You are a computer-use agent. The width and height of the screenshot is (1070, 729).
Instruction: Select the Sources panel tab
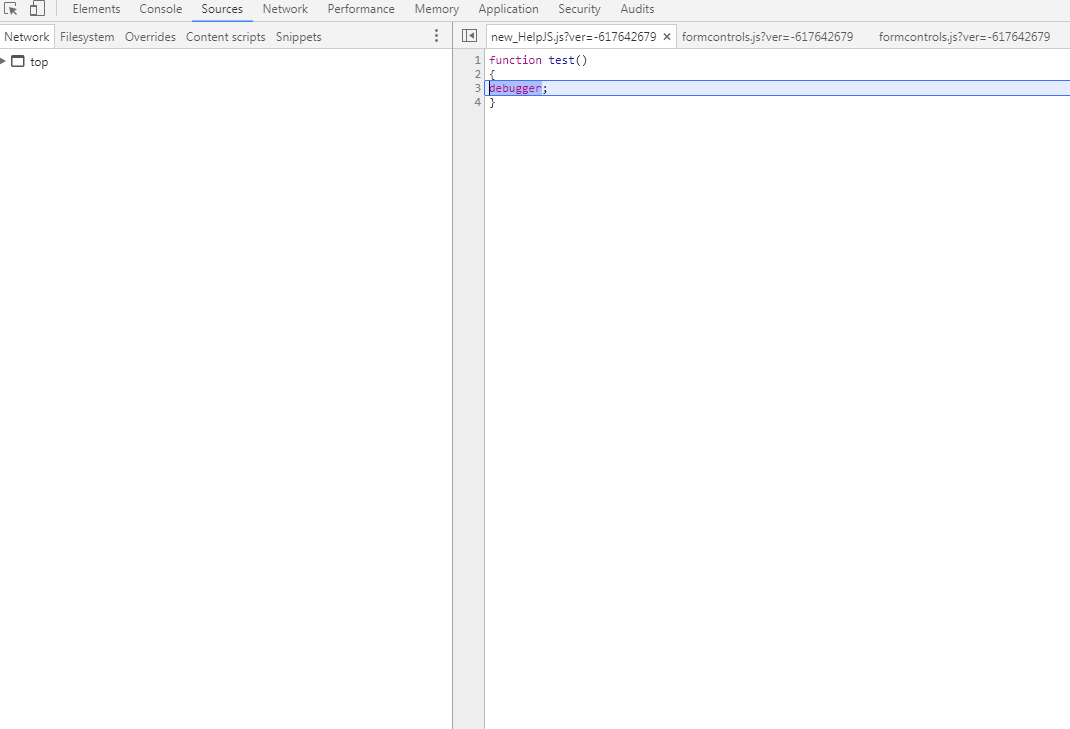point(222,9)
